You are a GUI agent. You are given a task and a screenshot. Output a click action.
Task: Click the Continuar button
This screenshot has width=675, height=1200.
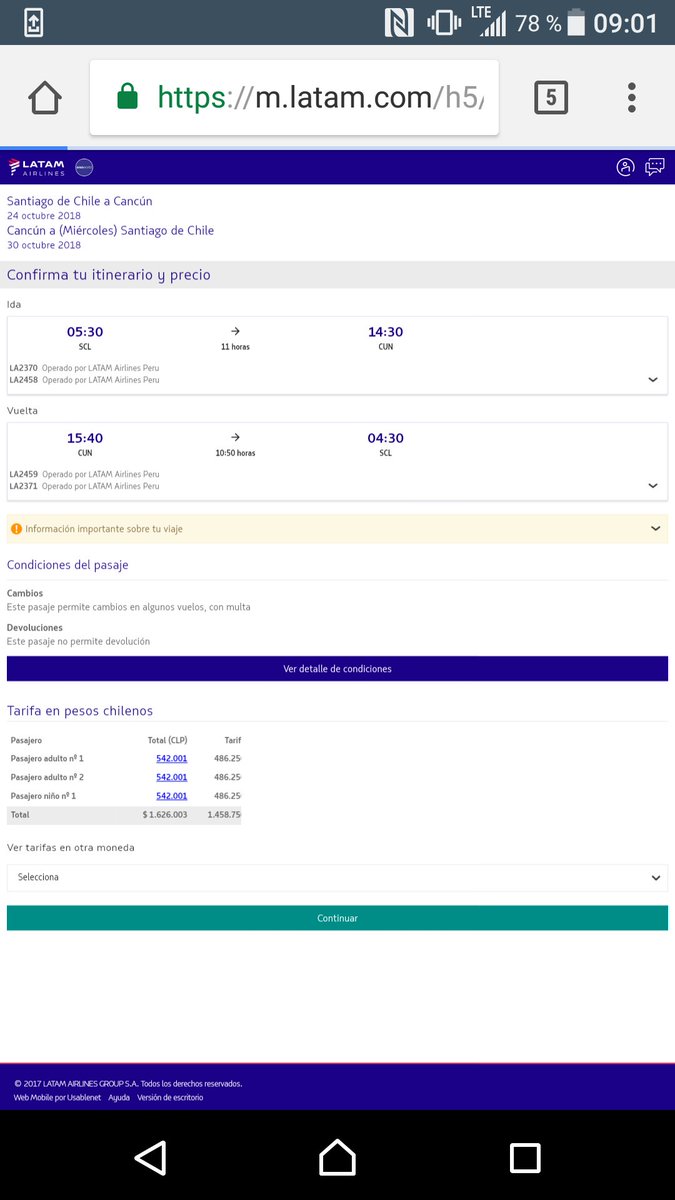[x=337, y=918]
